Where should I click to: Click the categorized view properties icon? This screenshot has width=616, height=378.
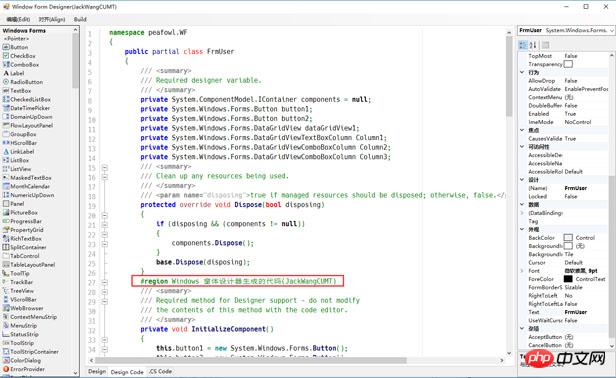[522, 45]
